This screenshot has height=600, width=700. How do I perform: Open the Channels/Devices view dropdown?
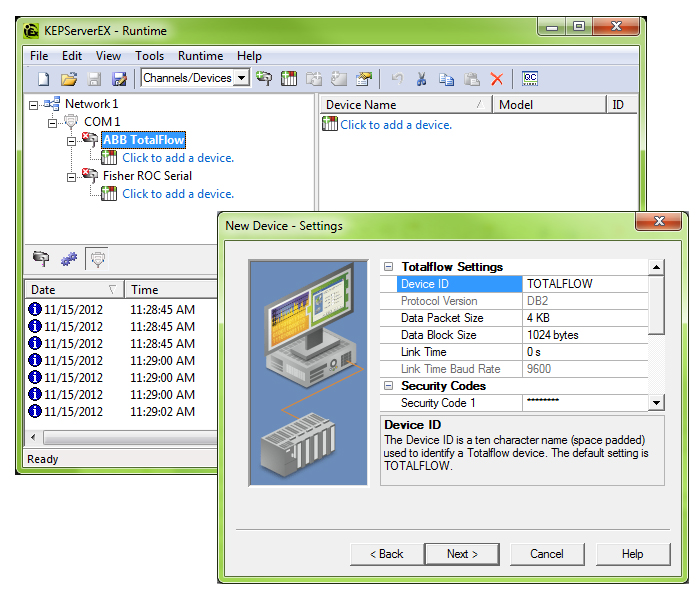241,78
